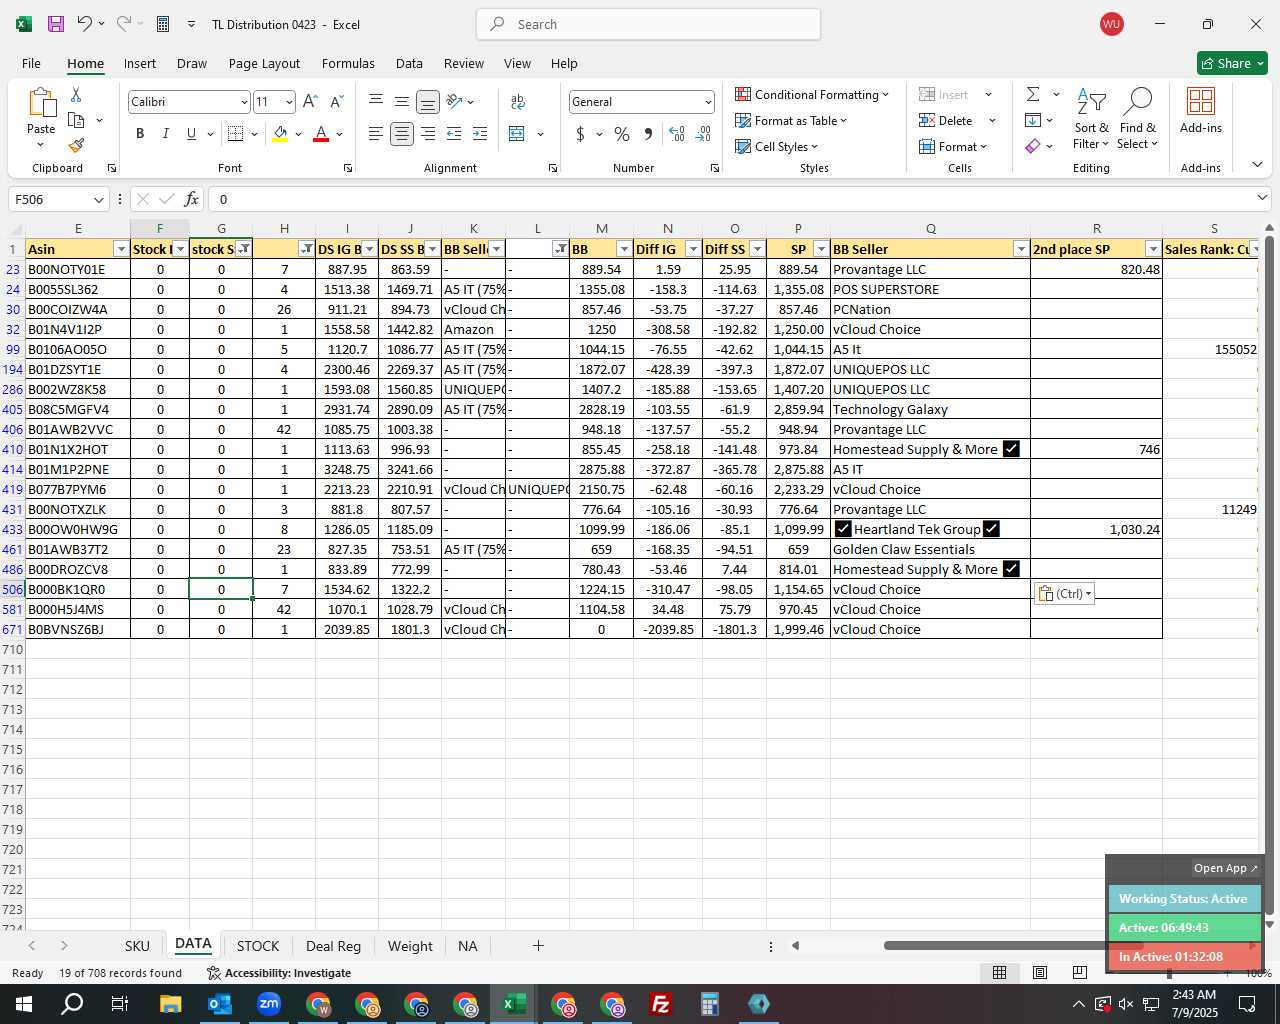The image size is (1280, 1024).
Task: Add a new sheet with plus icon
Action: [x=538, y=945]
